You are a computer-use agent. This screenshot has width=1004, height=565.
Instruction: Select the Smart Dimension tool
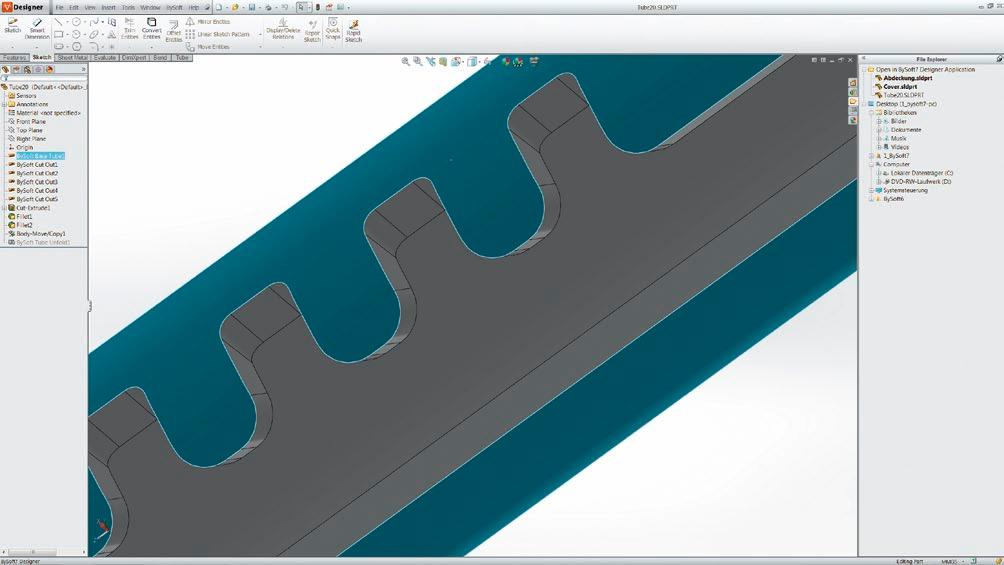(37, 29)
